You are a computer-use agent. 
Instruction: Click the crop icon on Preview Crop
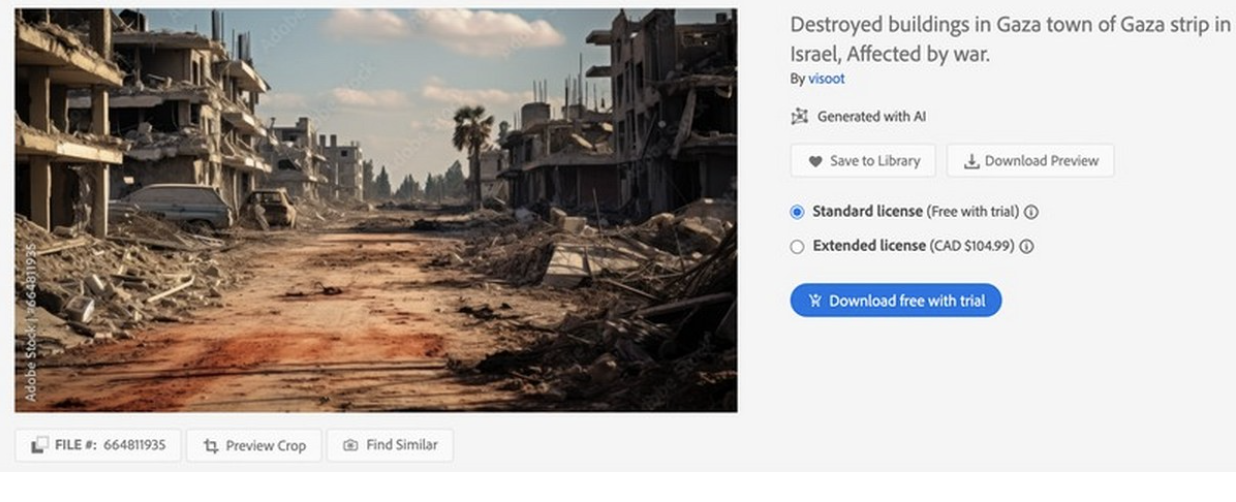pyautogui.click(x=211, y=446)
